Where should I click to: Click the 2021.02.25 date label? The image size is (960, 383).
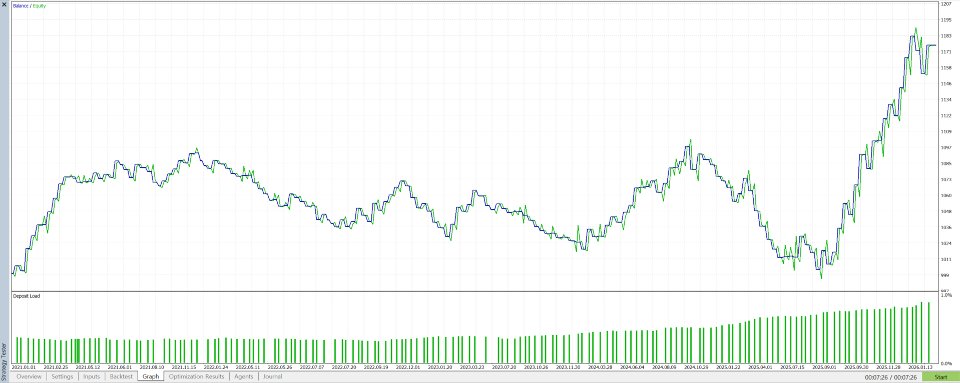click(56, 368)
